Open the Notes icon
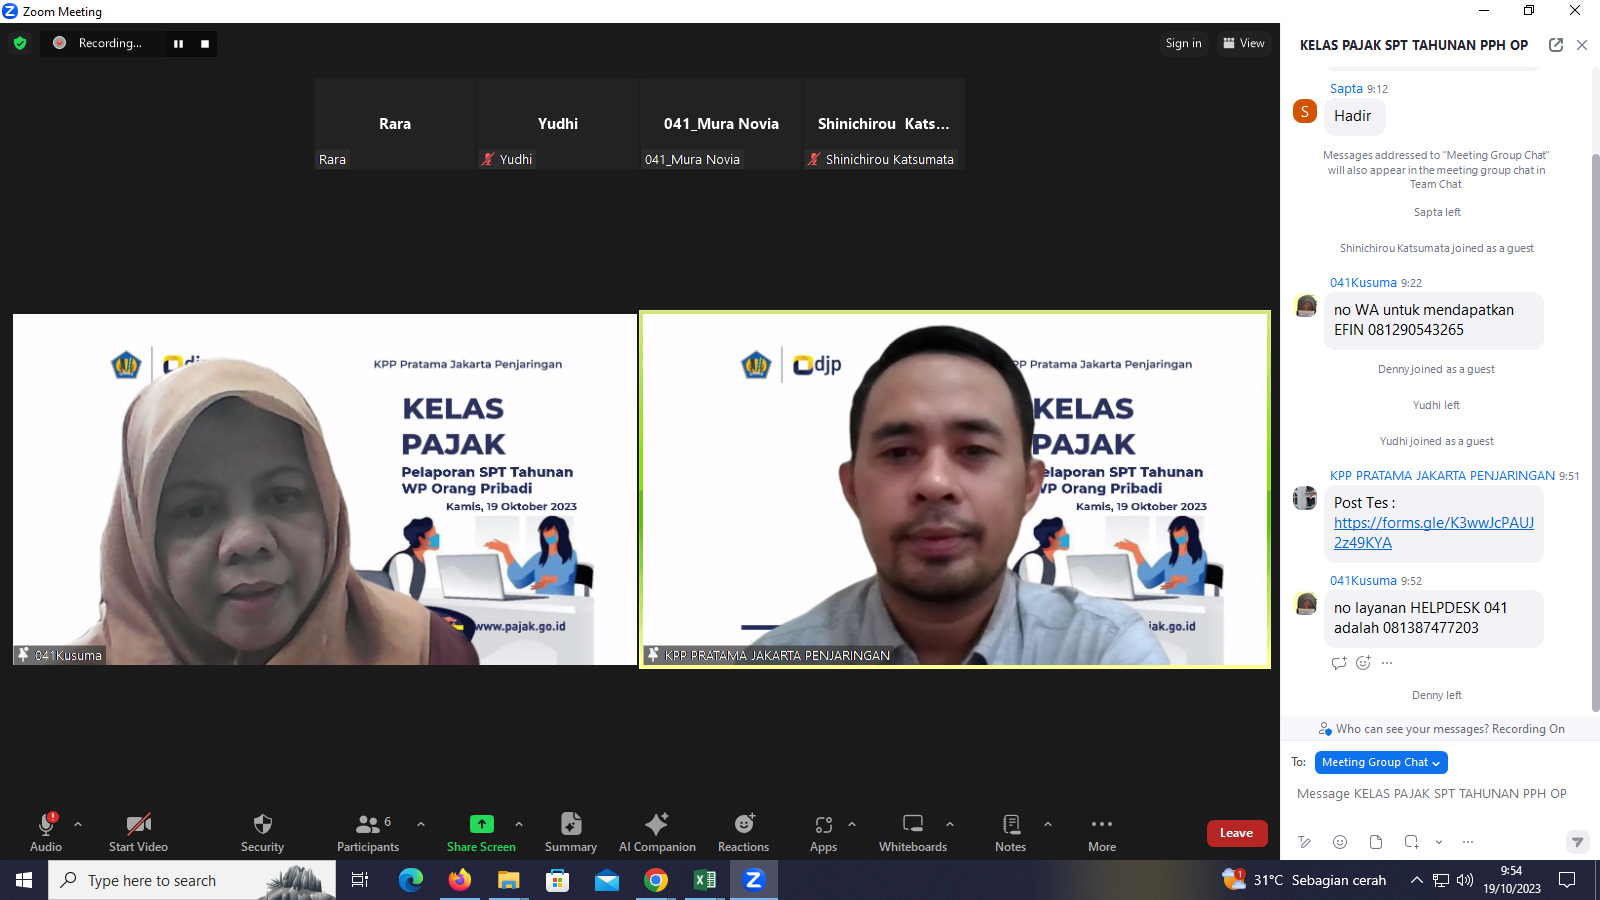Image resolution: width=1600 pixels, height=900 pixels. pos(1010,824)
